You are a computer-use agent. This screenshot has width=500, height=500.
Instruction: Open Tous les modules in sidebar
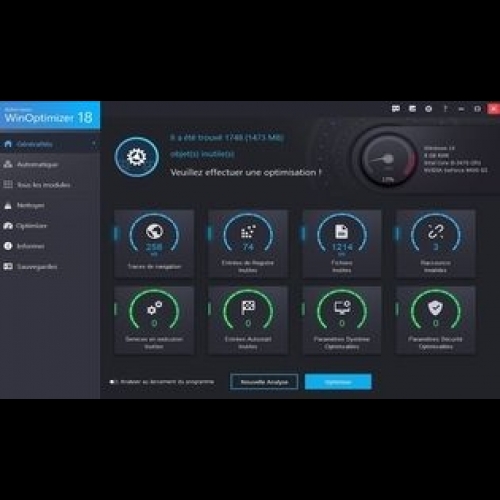click(x=50, y=185)
